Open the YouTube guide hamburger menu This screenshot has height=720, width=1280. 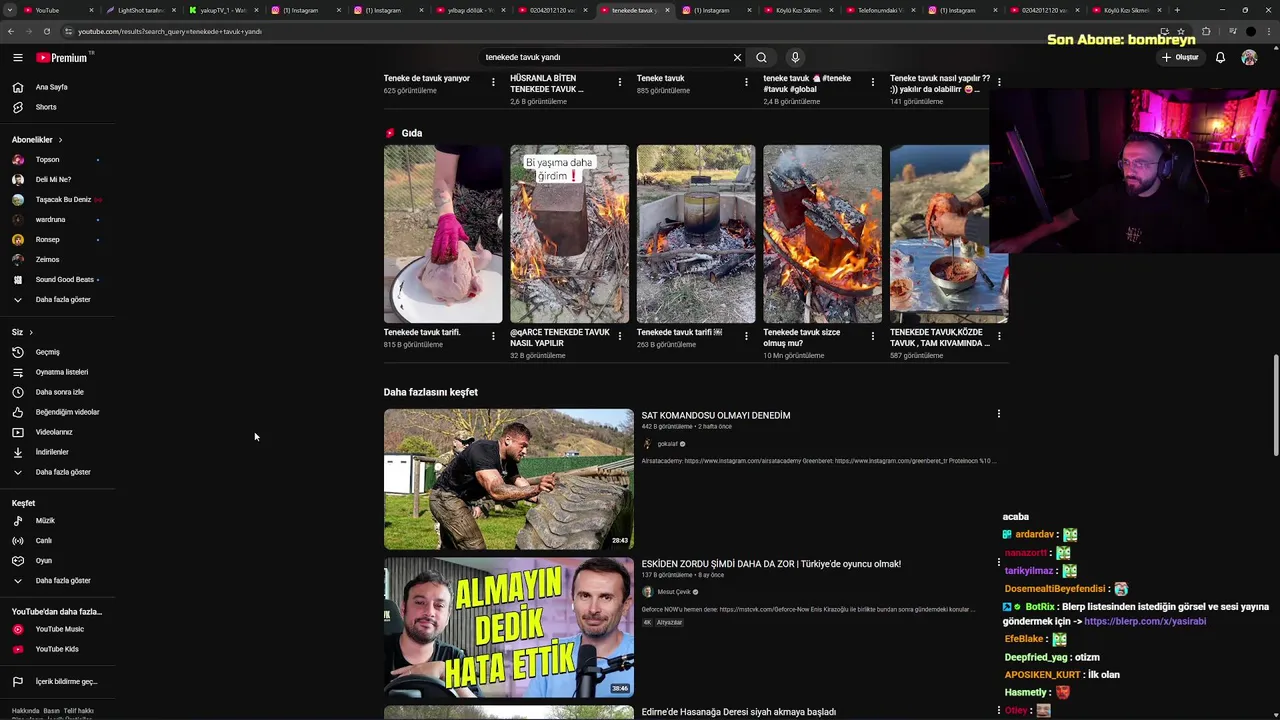coord(17,58)
